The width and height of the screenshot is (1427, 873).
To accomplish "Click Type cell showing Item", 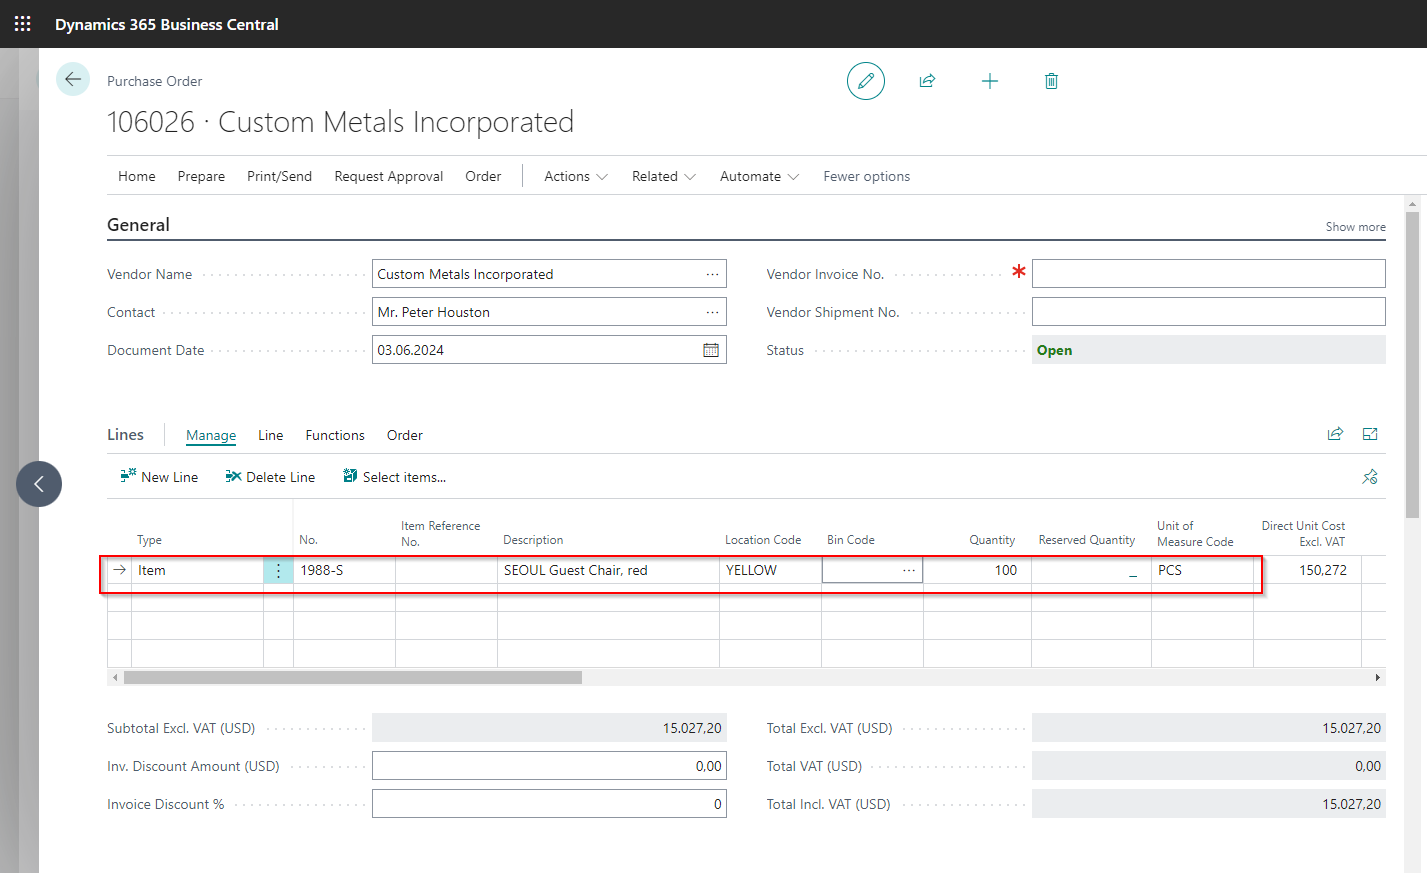I will coord(197,570).
